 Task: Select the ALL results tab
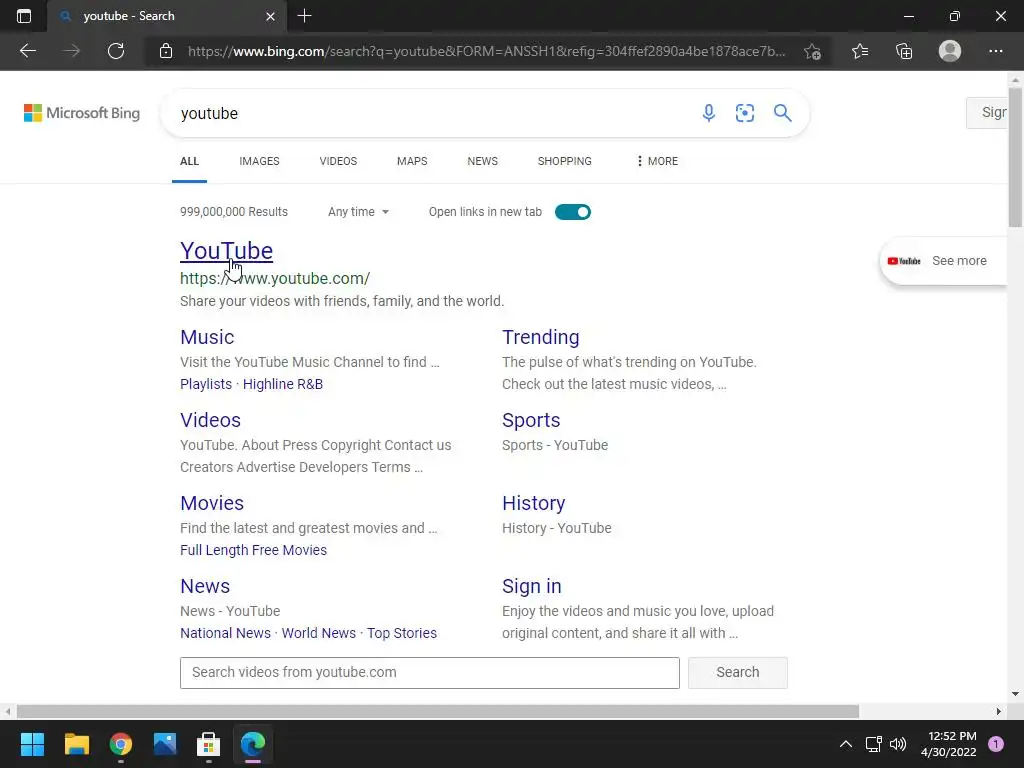tap(189, 161)
